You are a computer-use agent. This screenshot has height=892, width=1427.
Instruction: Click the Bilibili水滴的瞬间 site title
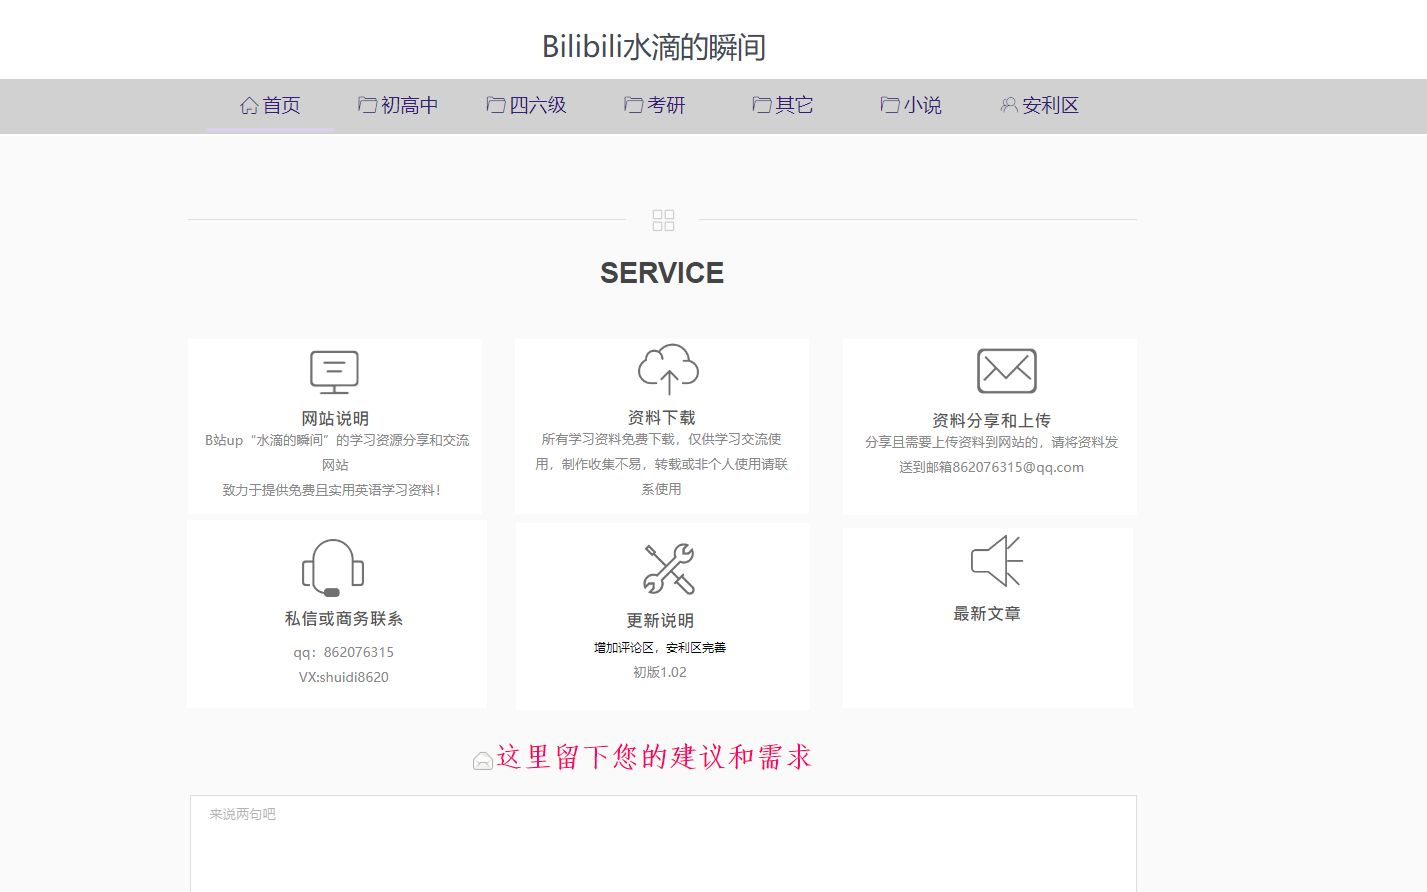pos(654,47)
